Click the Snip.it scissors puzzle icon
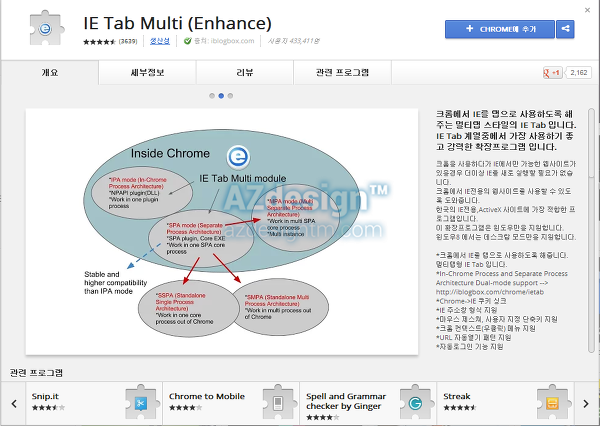The height and width of the screenshot is (426, 600). (141, 403)
